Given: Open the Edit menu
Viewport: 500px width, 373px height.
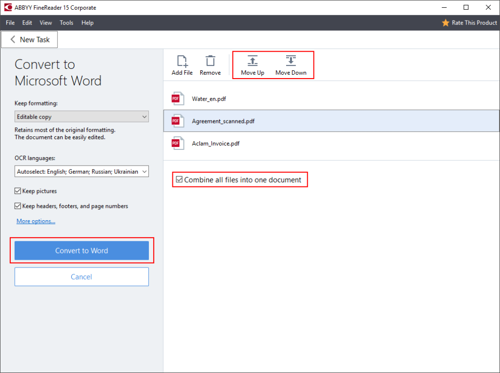Looking at the screenshot, I should pyautogui.click(x=27, y=23).
